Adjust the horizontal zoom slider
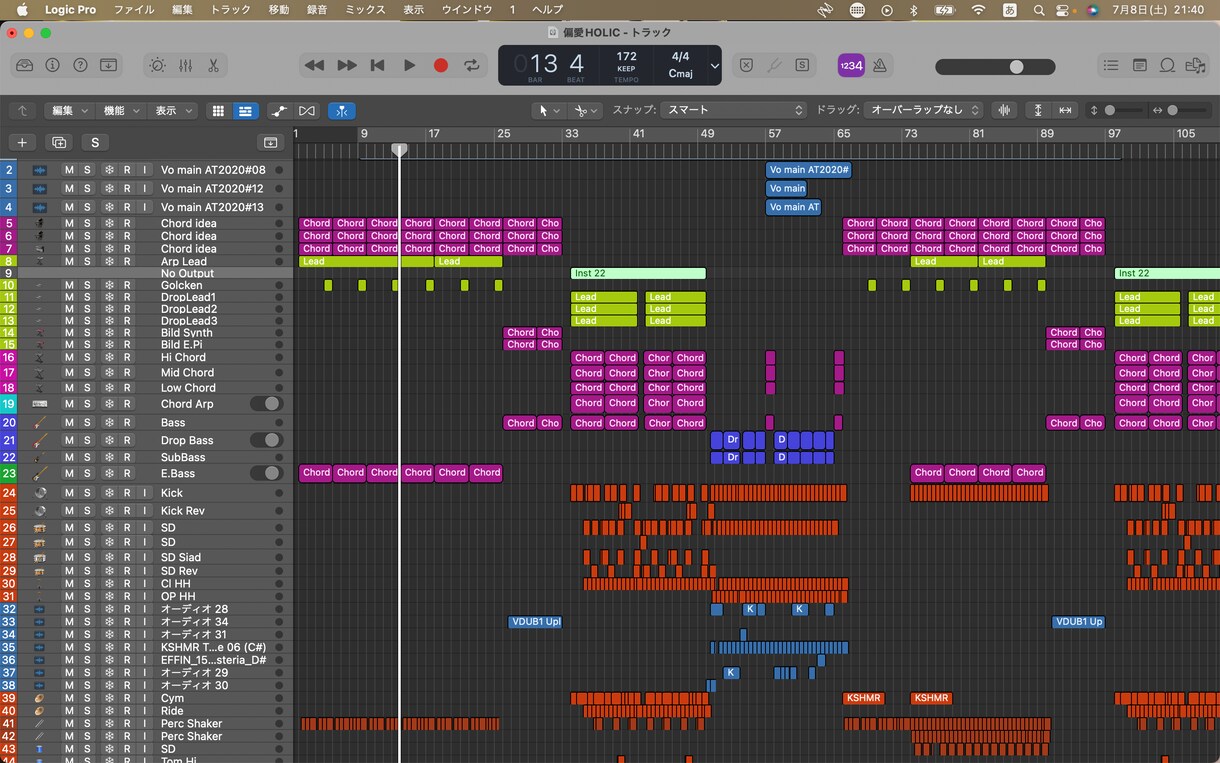The image size is (1220, 763). click(1180, 110)
